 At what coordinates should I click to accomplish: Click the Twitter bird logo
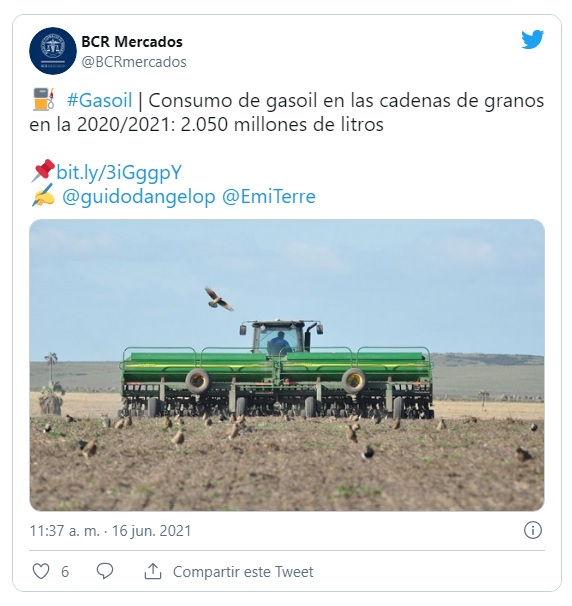pyautogui.click(x=532, y=39)
